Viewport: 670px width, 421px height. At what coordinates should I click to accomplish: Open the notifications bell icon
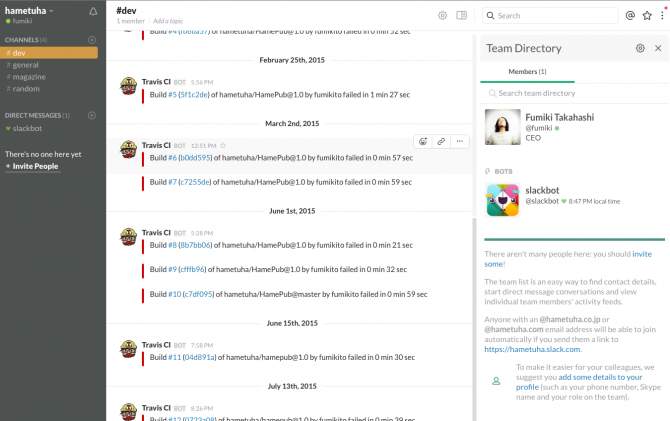(x=93, y=12)
